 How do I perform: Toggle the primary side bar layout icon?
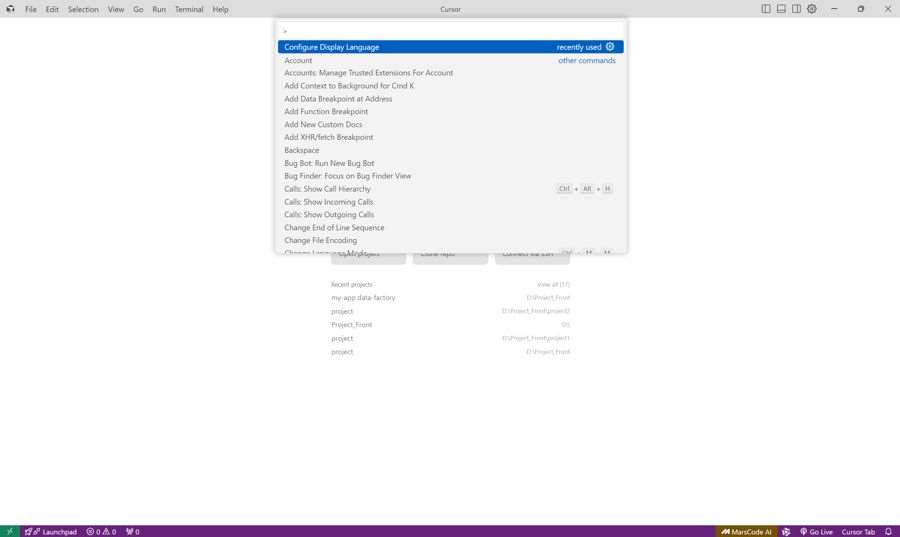tap(766, 9)
